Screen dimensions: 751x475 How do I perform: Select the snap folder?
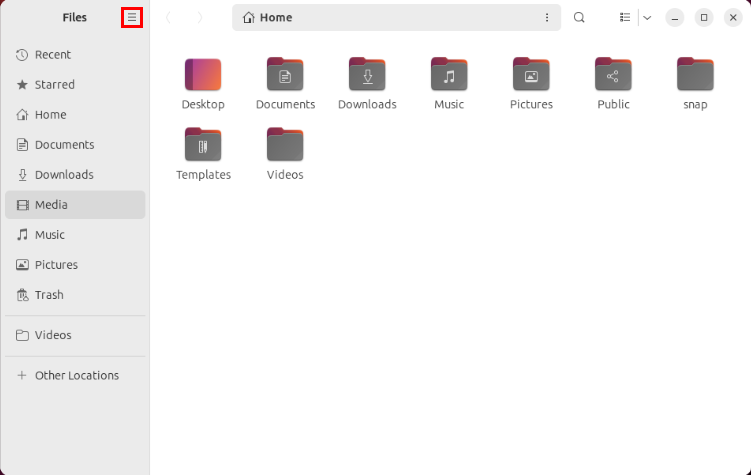click(x=695, y=75)
